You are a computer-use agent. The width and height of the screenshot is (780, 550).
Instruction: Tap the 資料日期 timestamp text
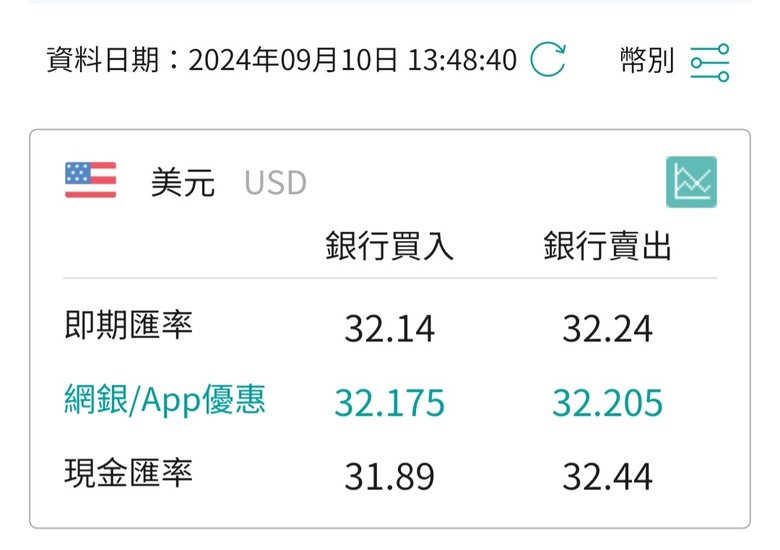tap(282, 60)
